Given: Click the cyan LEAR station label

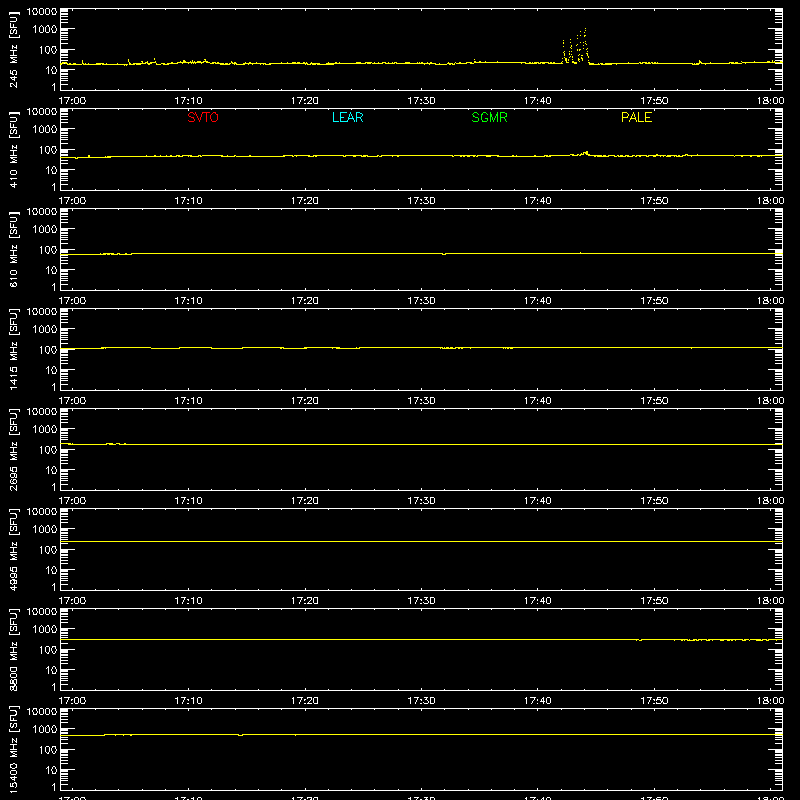Looking at the screenshot, I should click(347, 117).
